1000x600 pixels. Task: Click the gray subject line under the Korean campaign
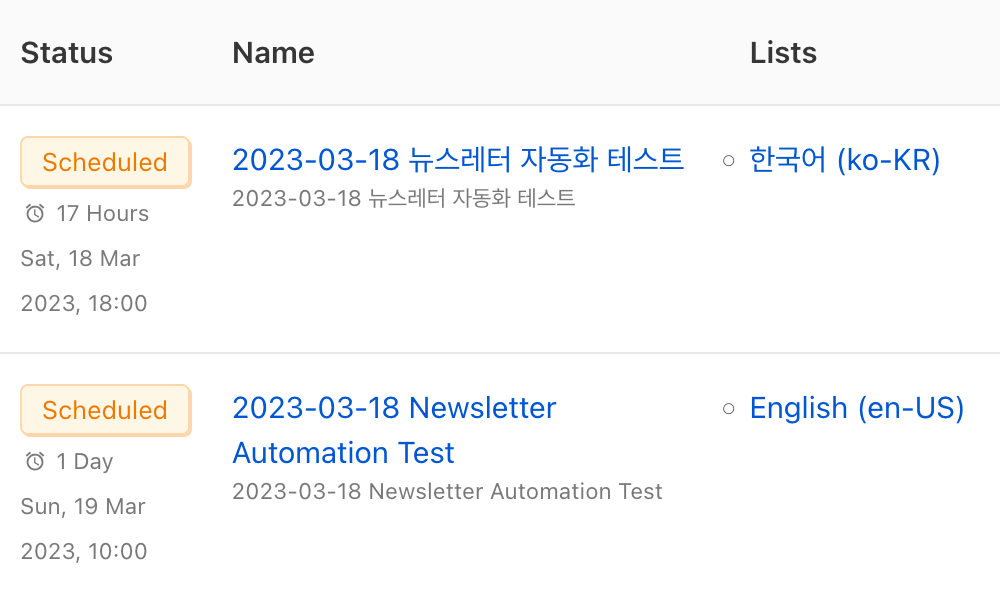[403, 198]
